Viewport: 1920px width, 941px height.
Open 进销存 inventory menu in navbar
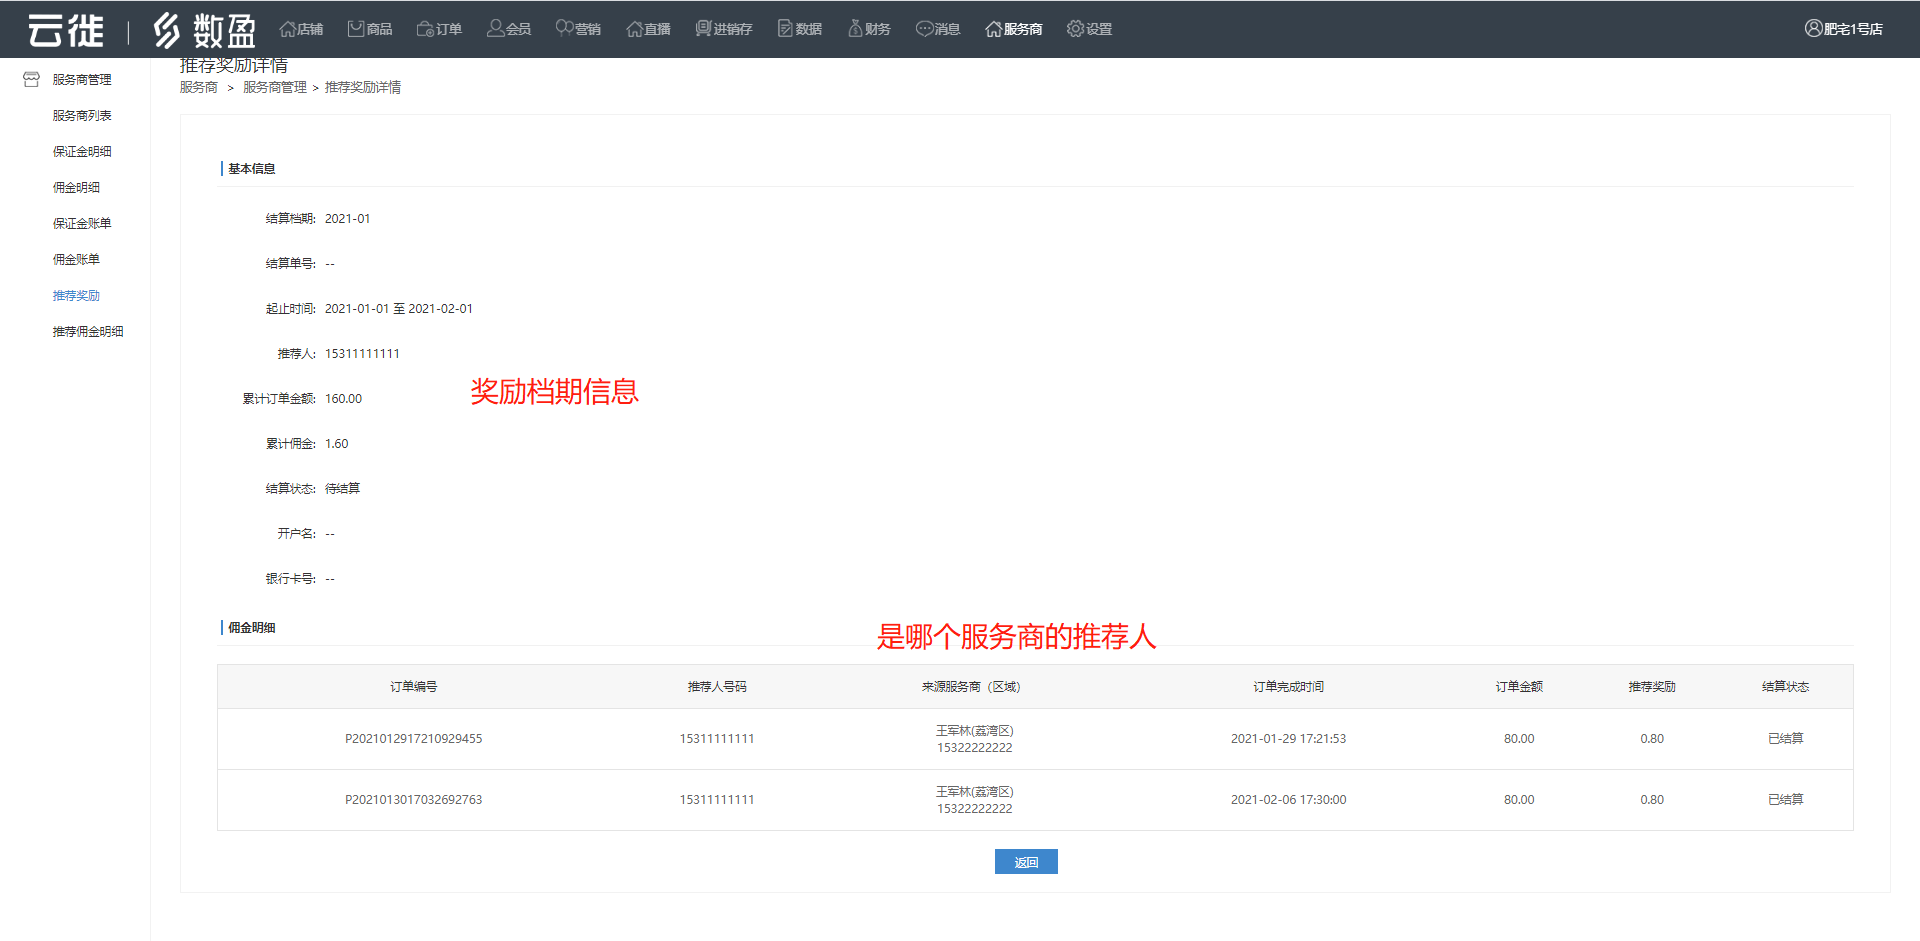pyautogui.click(x=723, y=29)
